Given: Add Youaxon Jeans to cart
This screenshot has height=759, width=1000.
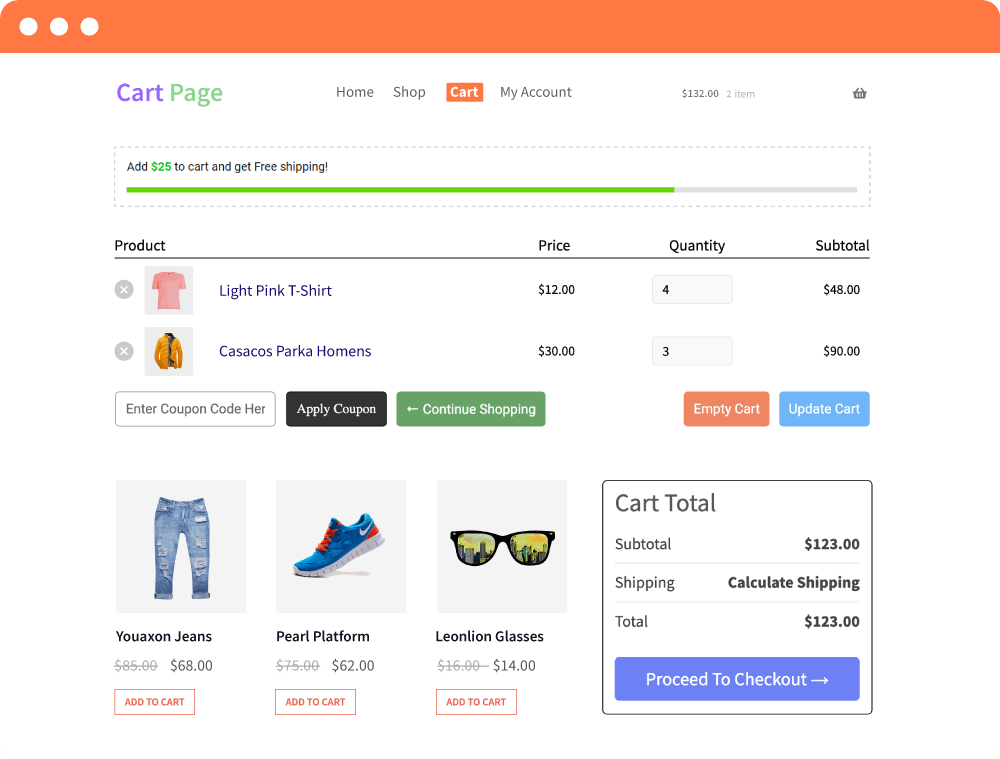Looking at the screenshot, I should tap(154, 702).
